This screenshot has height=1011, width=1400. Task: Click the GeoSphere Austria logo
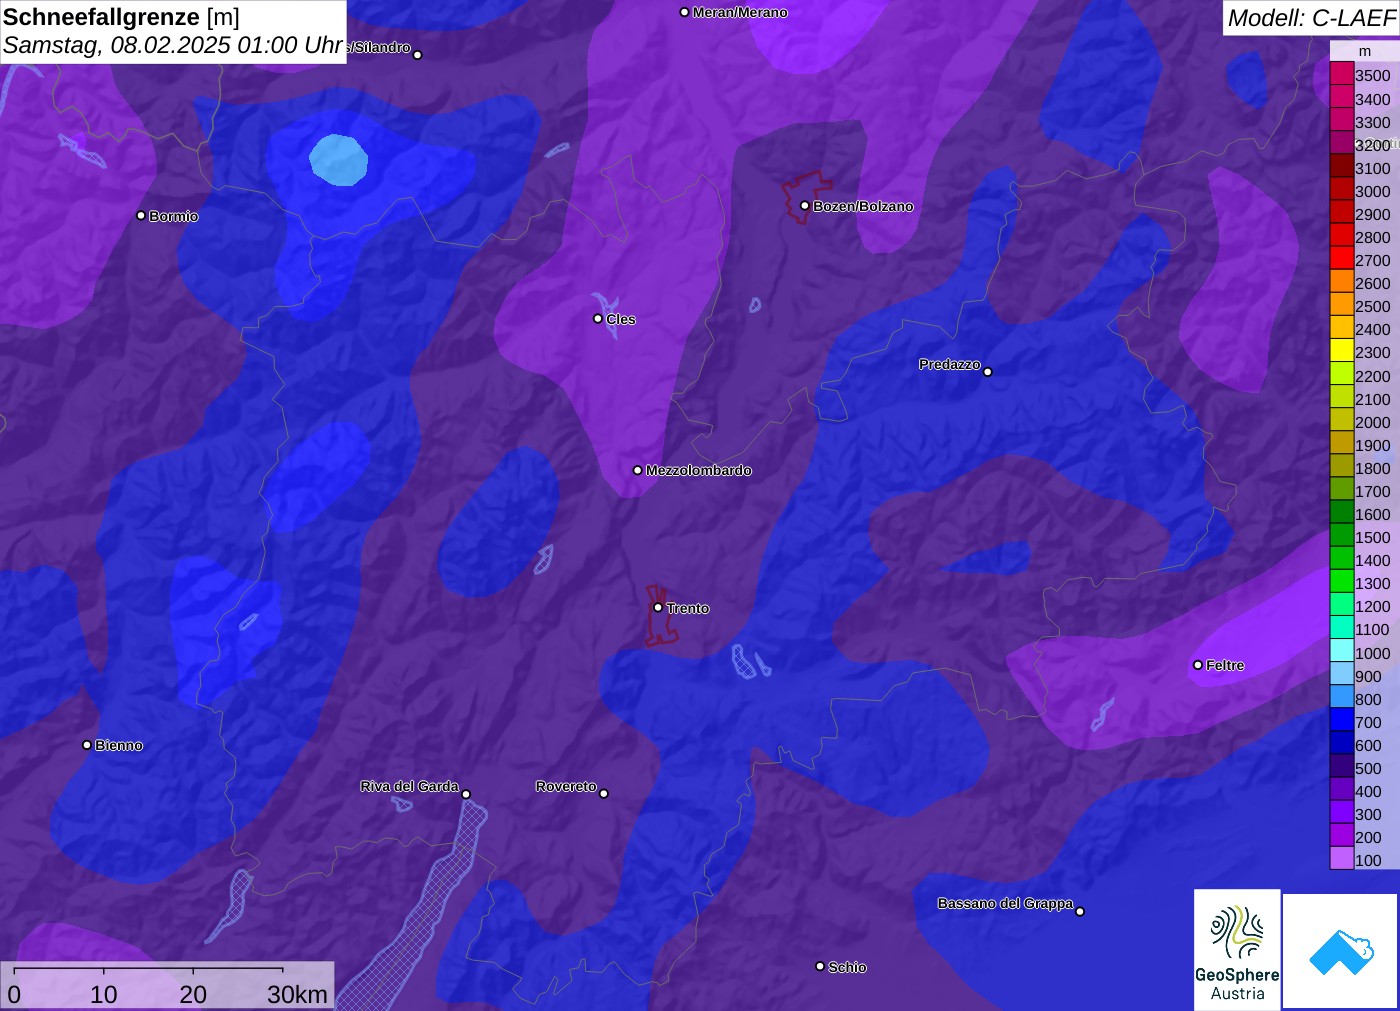coord(1237,949)
